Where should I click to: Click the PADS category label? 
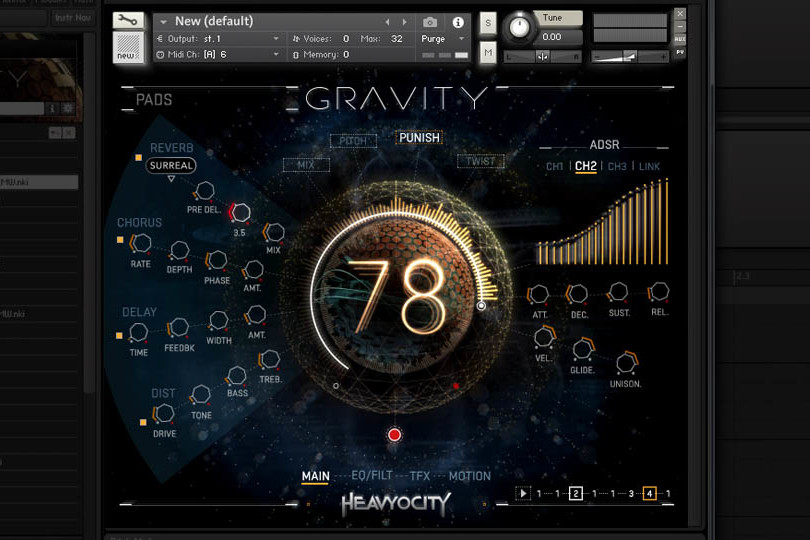coord(154,99)
